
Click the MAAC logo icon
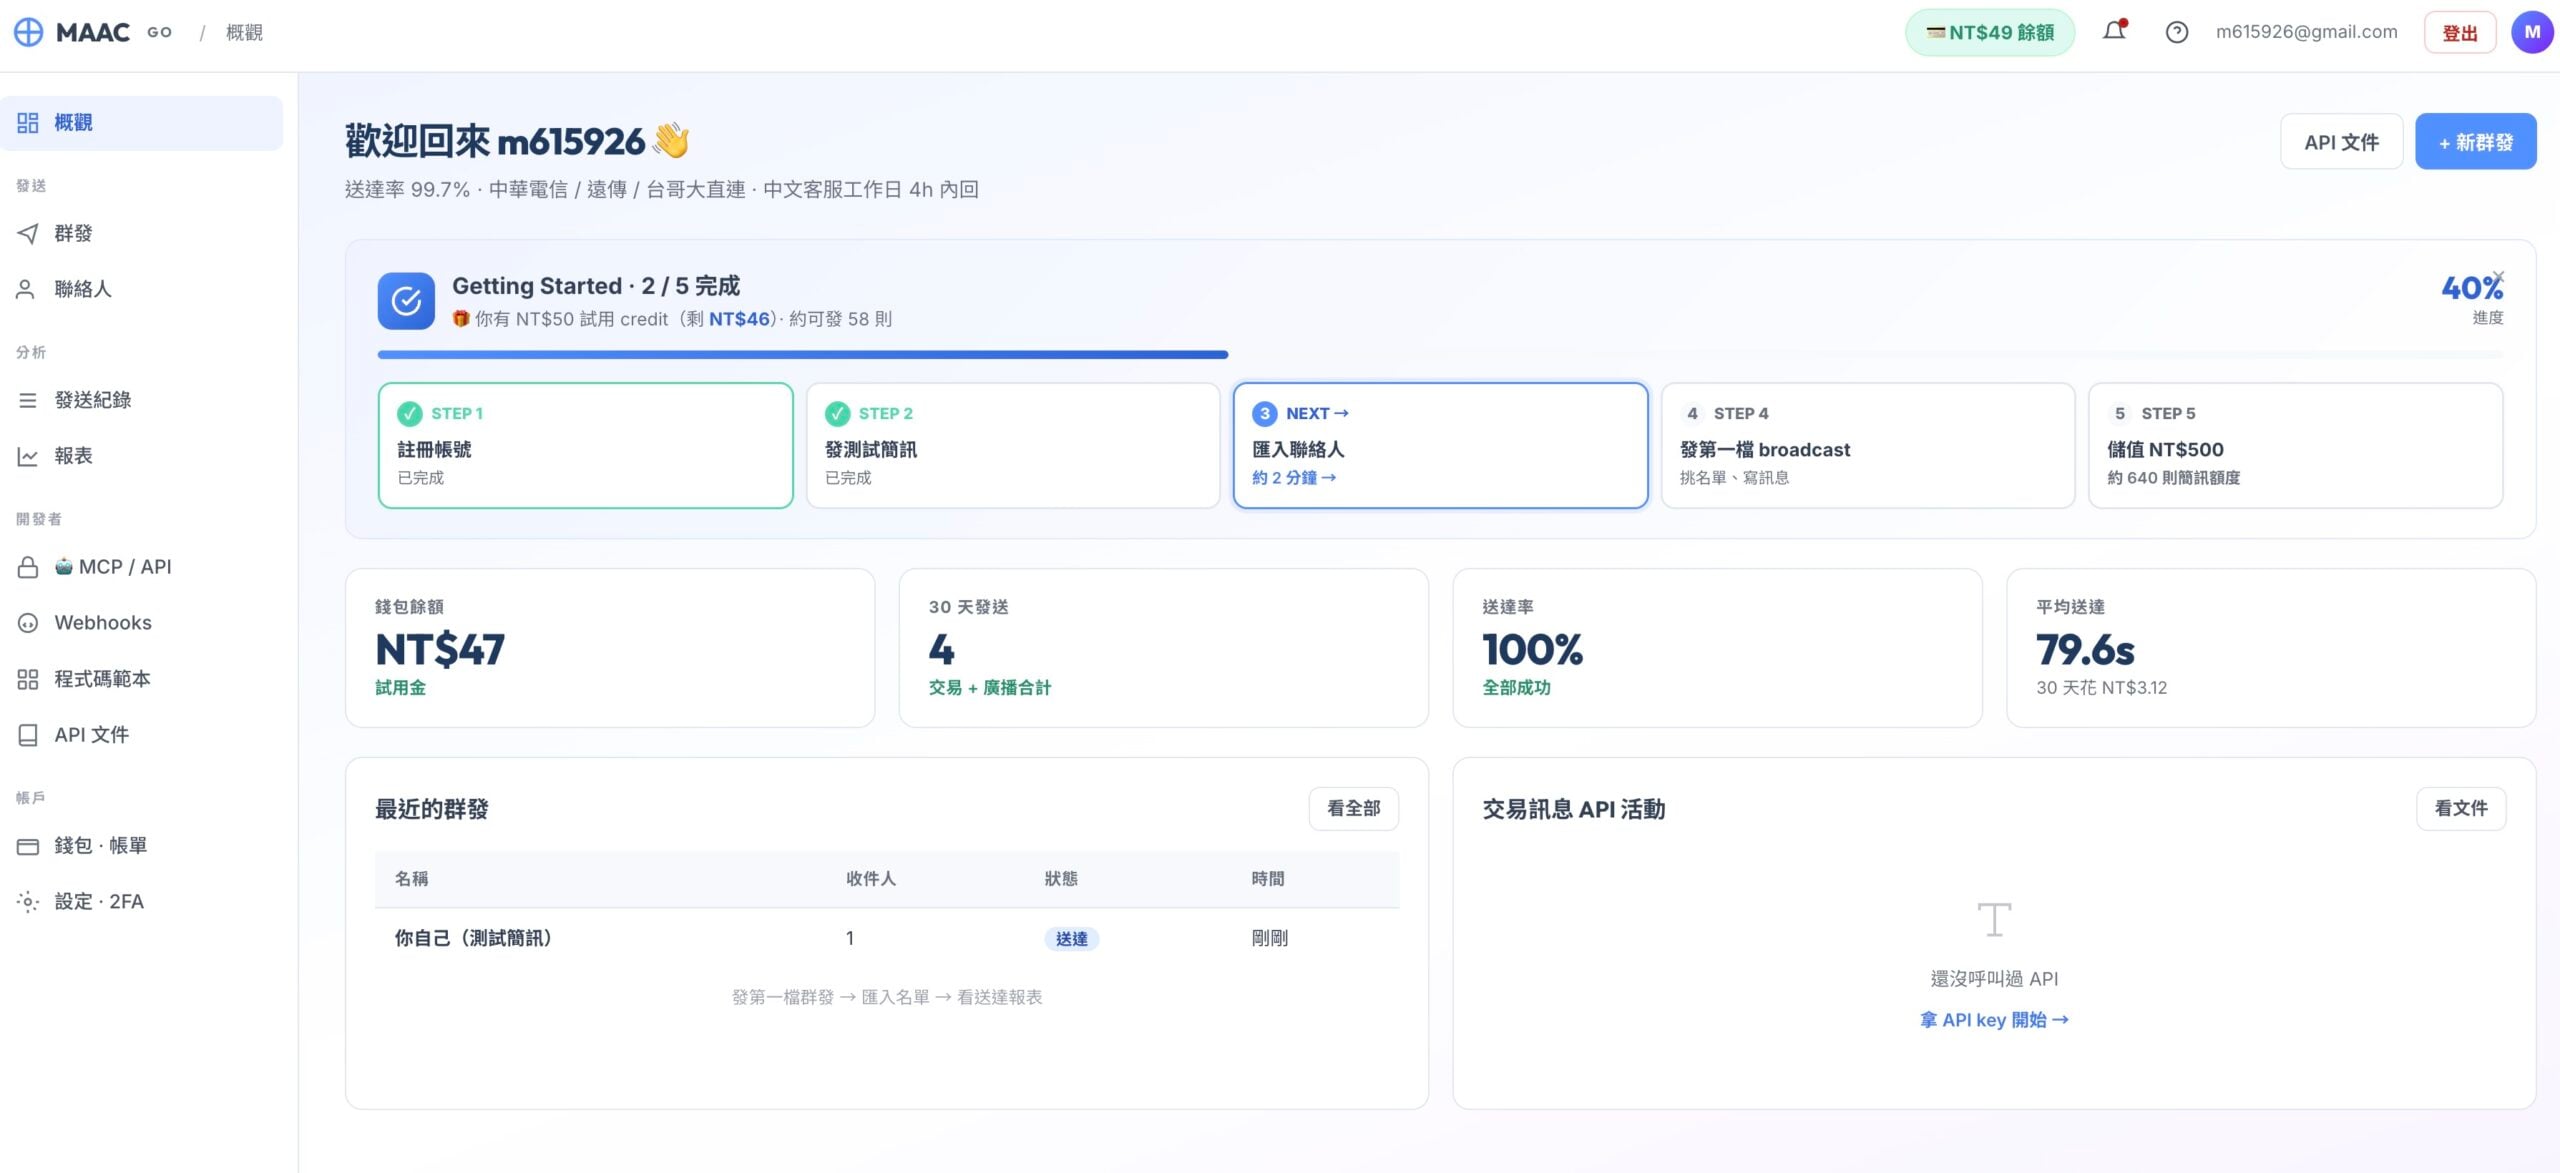(28, 32)
